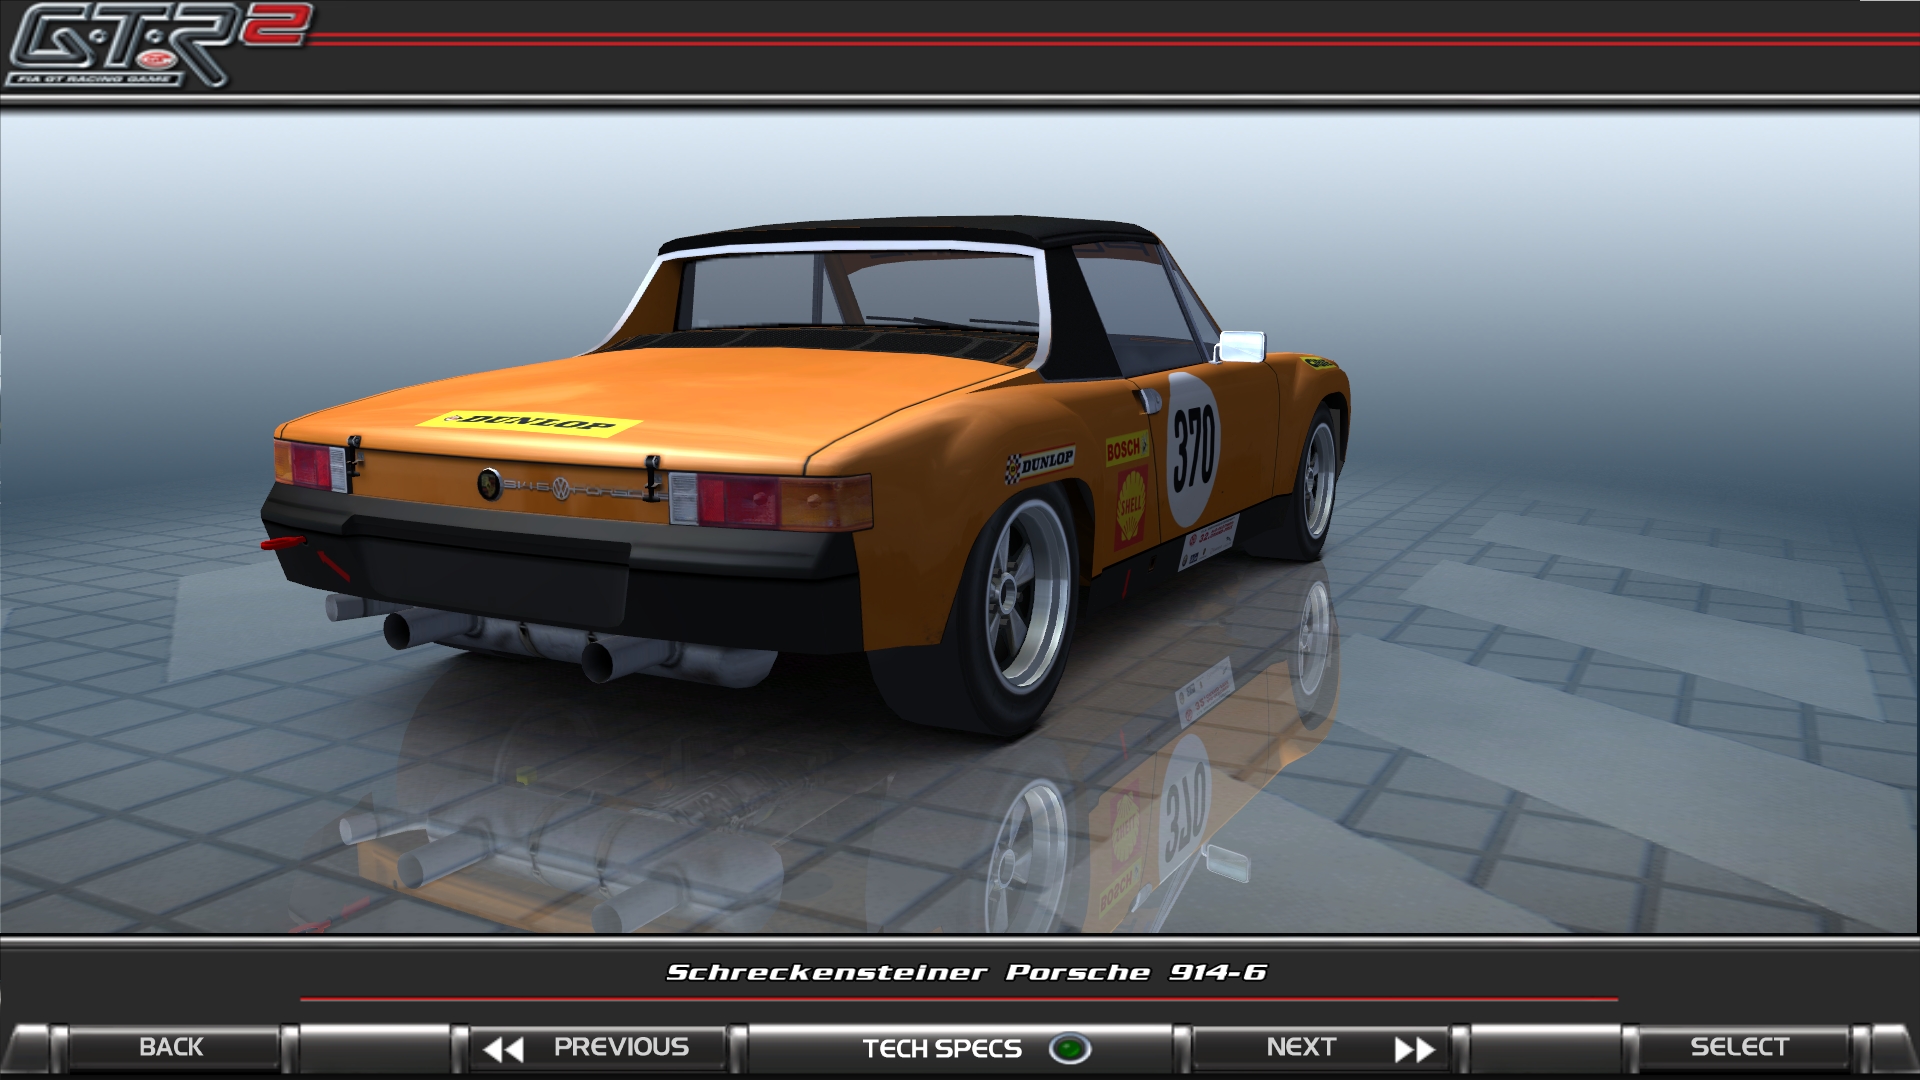Click the double left arrow icon
1920x1080 pixels.
point(503,1049)
